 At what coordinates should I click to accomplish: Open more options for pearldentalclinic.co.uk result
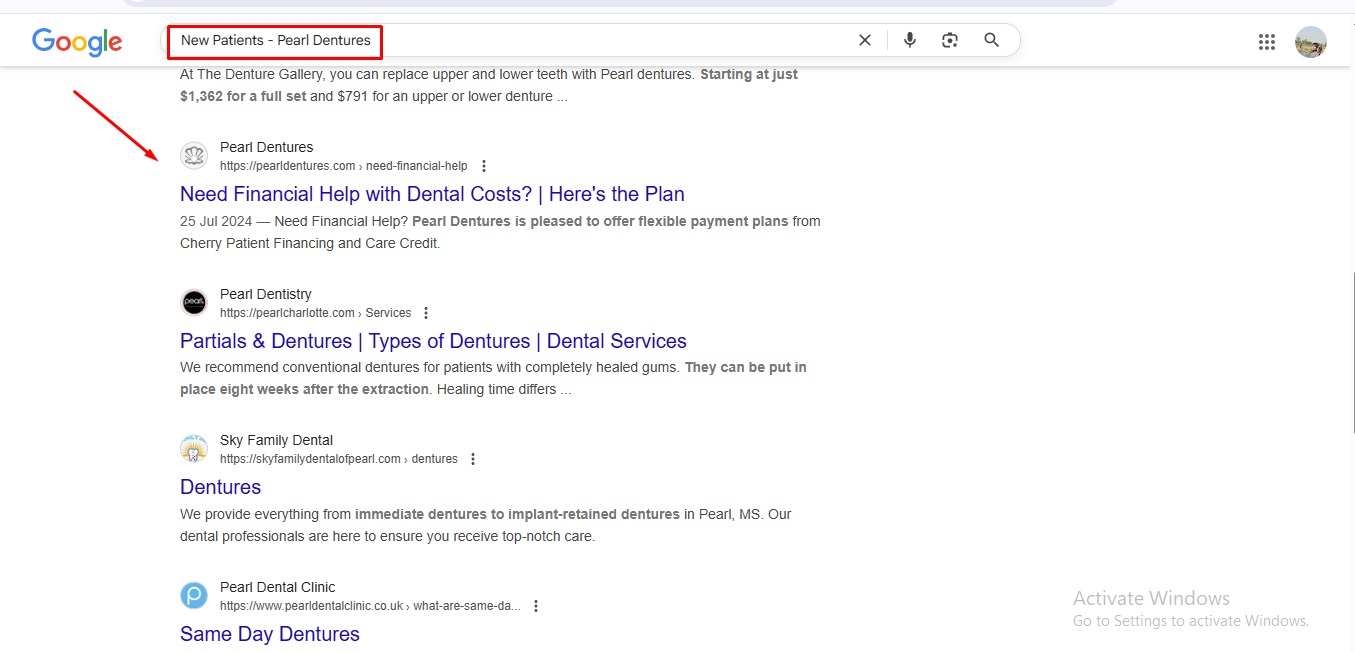tap(536, 606)
